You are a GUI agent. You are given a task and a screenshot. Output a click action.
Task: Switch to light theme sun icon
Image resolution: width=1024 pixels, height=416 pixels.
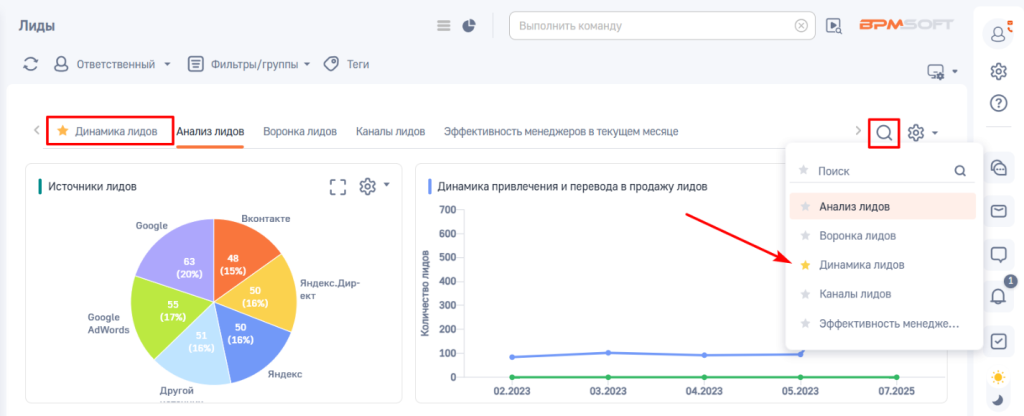point(998,377)
